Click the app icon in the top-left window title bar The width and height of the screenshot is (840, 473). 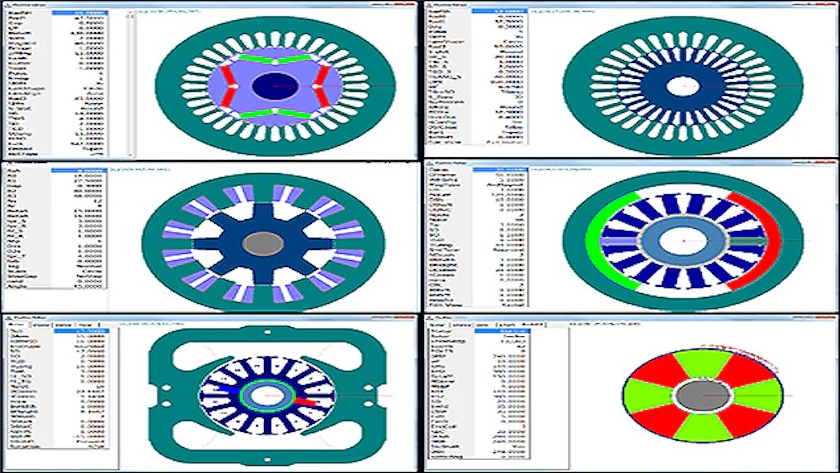click(x=7, y=5)
